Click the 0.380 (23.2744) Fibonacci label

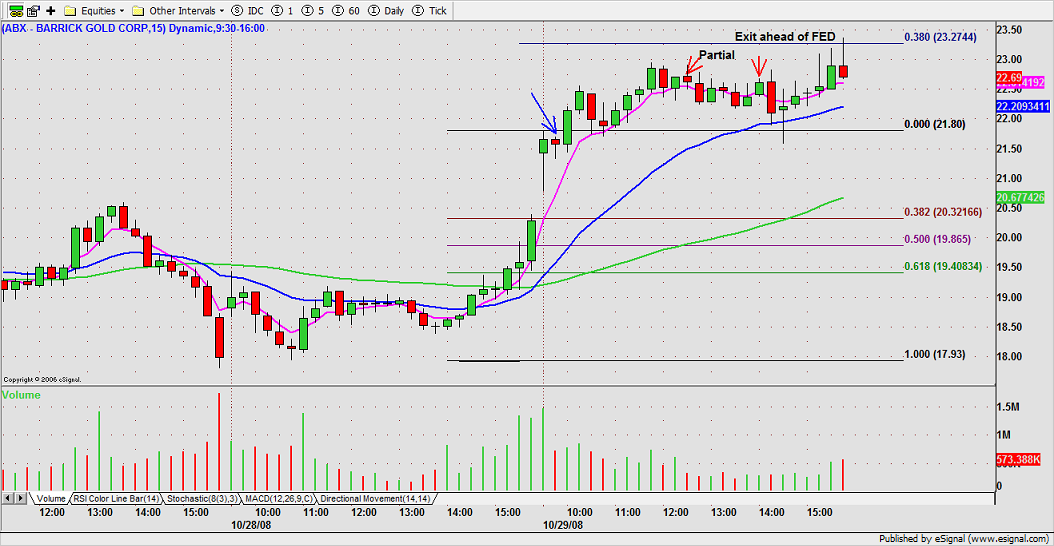[x=940, y=37]
